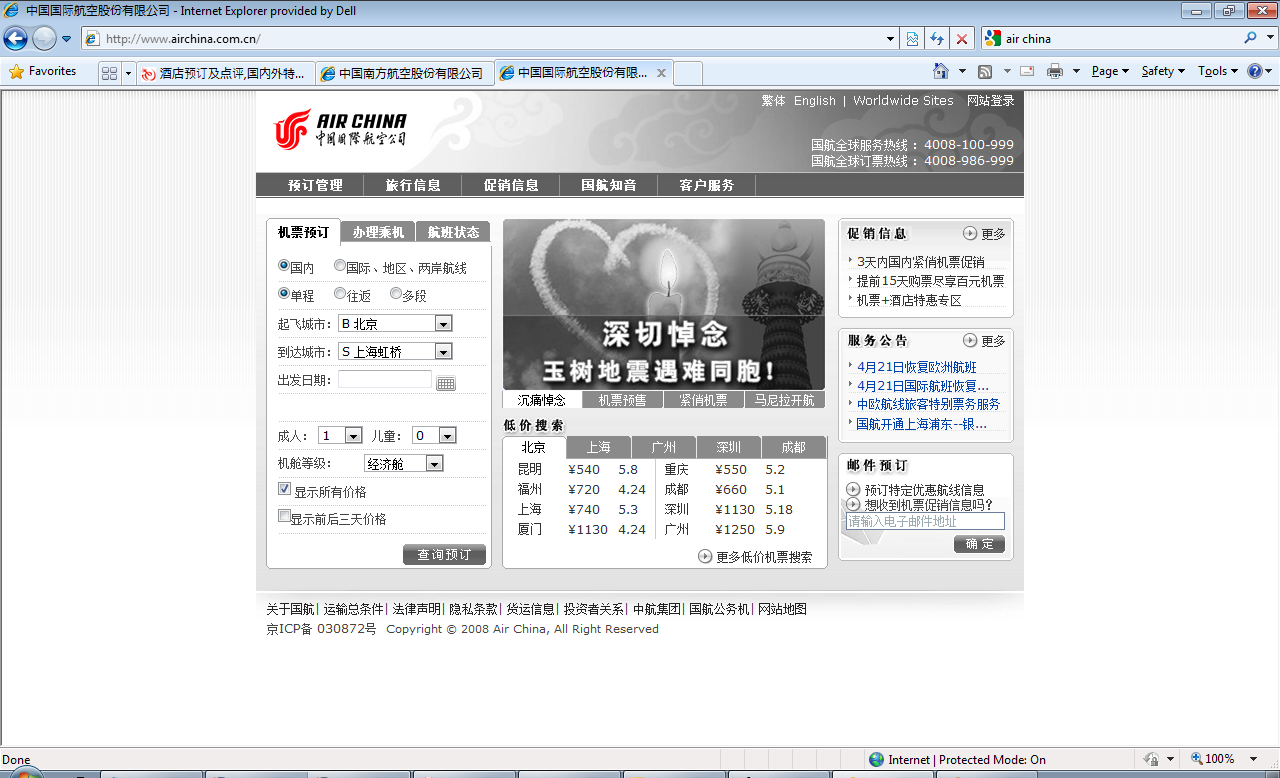Image resolution: width=1280 pixels, height=778 pixels.
Task: Select the 上海 low price tab
Action: click(x=598, y=447)
